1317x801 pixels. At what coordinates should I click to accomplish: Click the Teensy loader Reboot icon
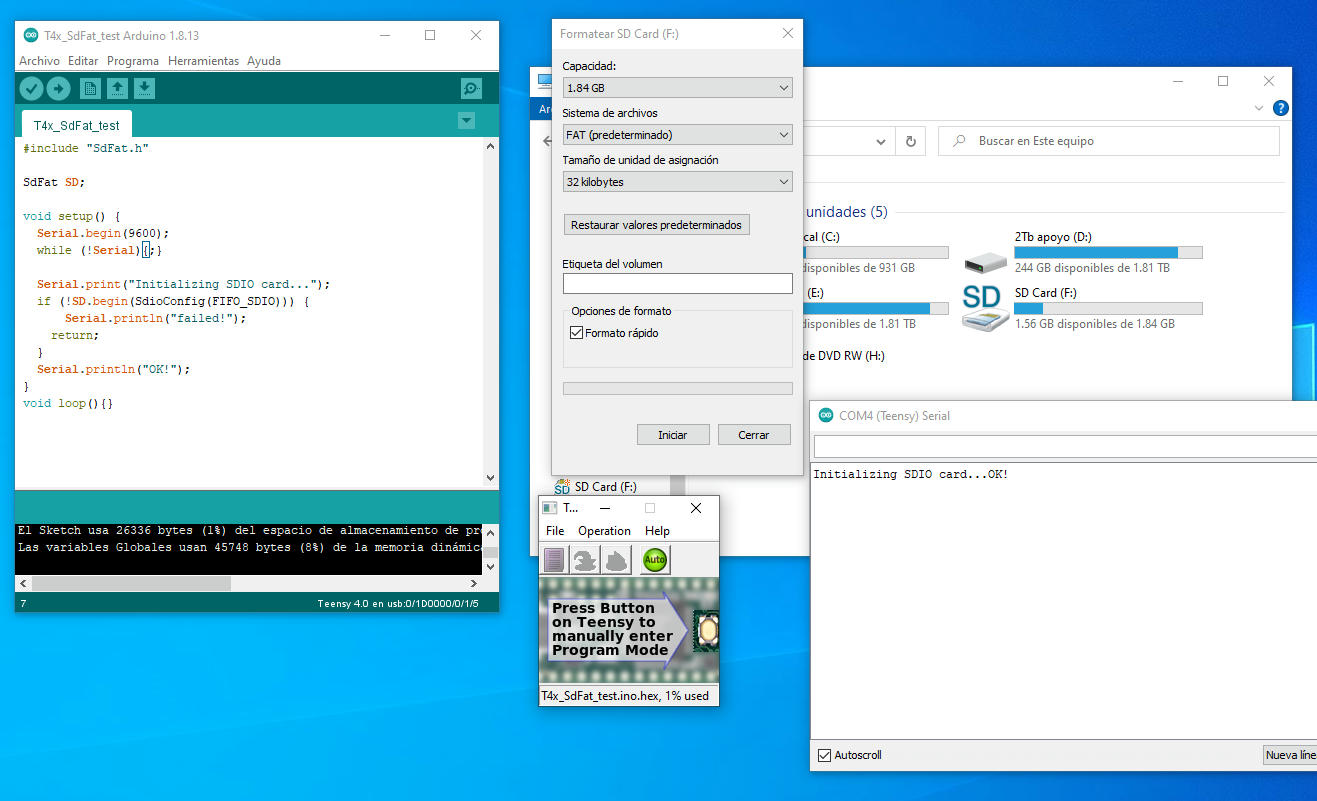tap(617, 559)
